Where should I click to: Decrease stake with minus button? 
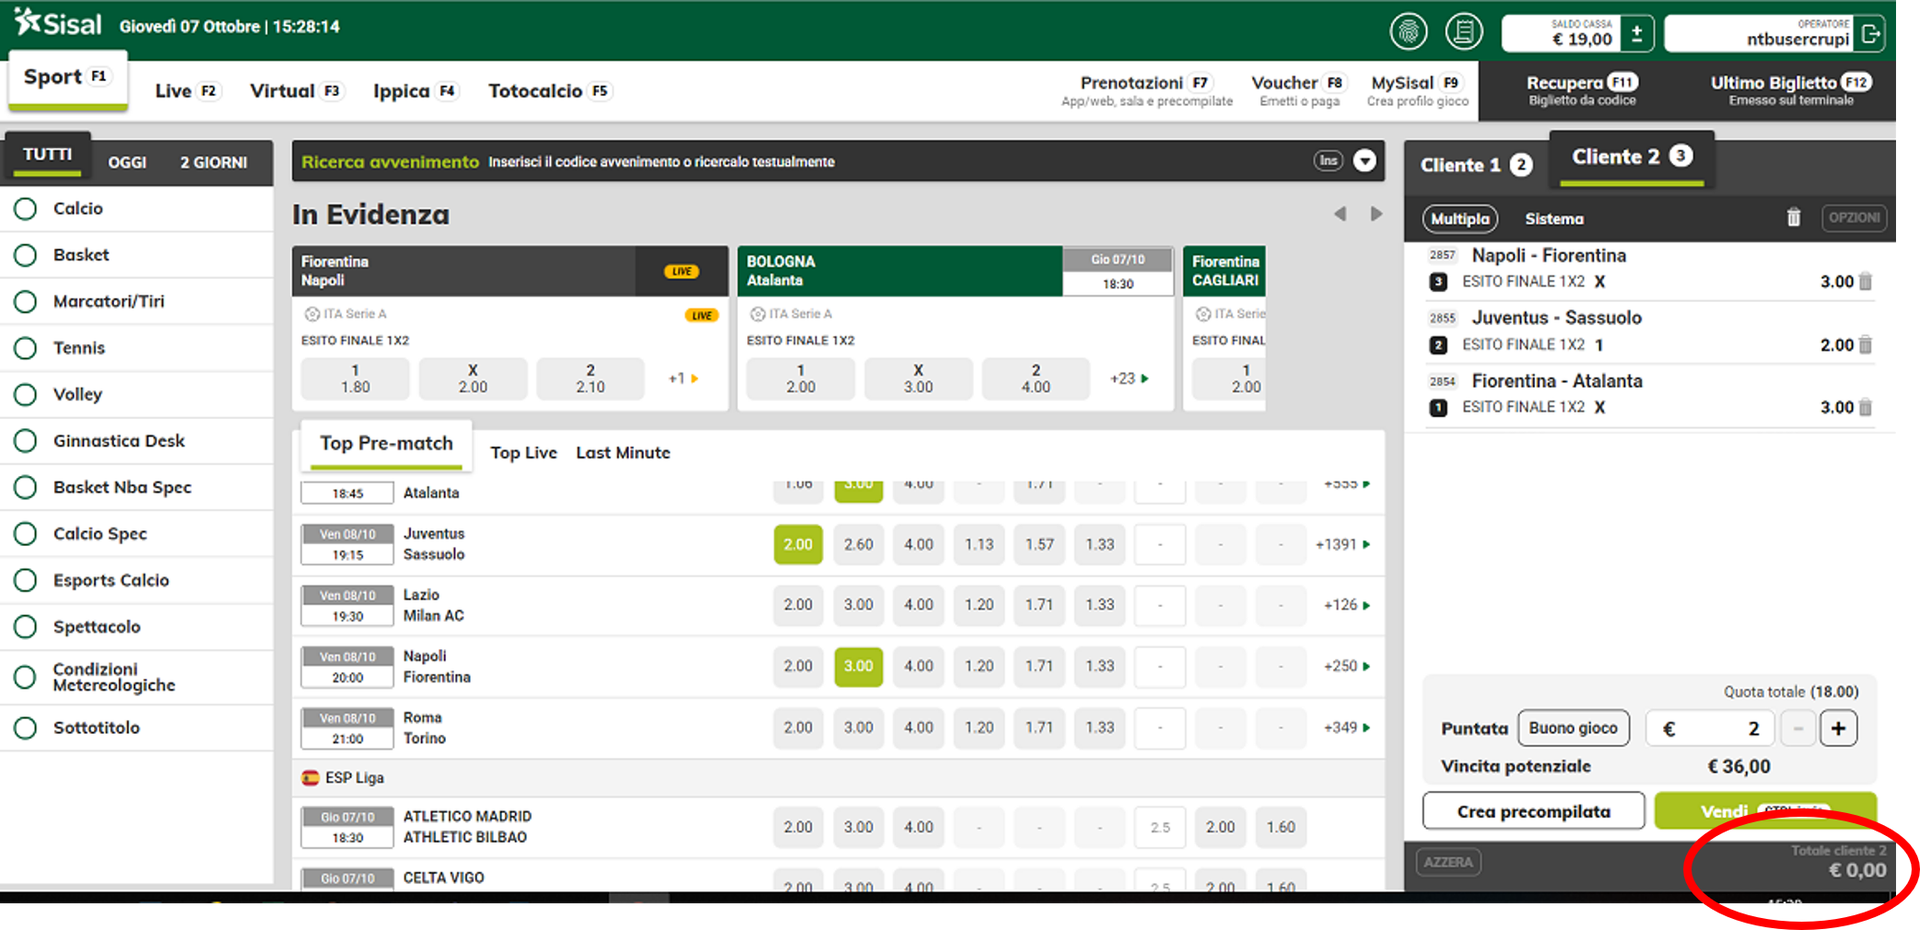(x=1797, y=728)
